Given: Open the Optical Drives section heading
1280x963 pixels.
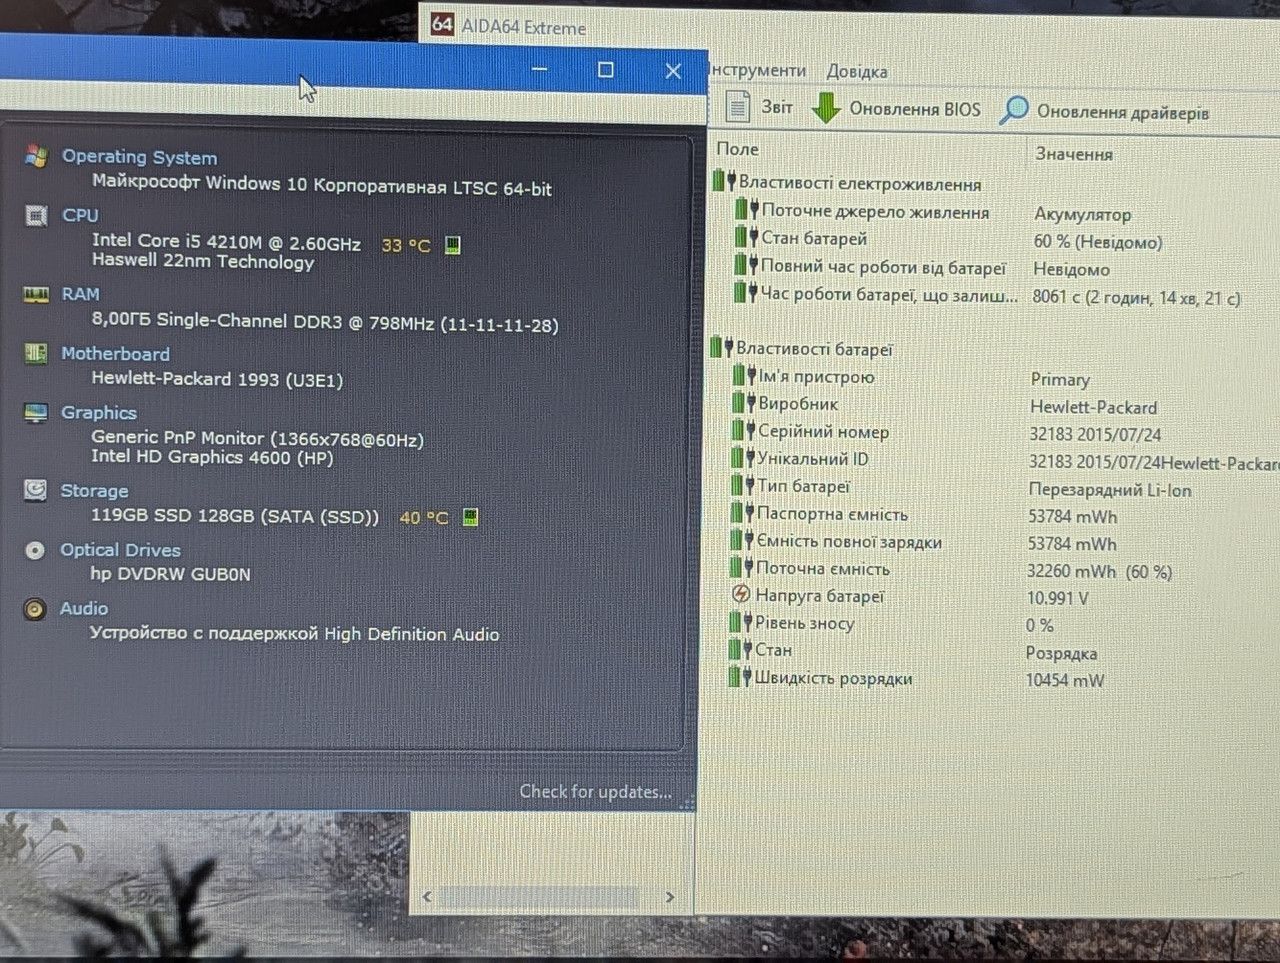Looking at the screenshot, I should click(x=120, y=550).
